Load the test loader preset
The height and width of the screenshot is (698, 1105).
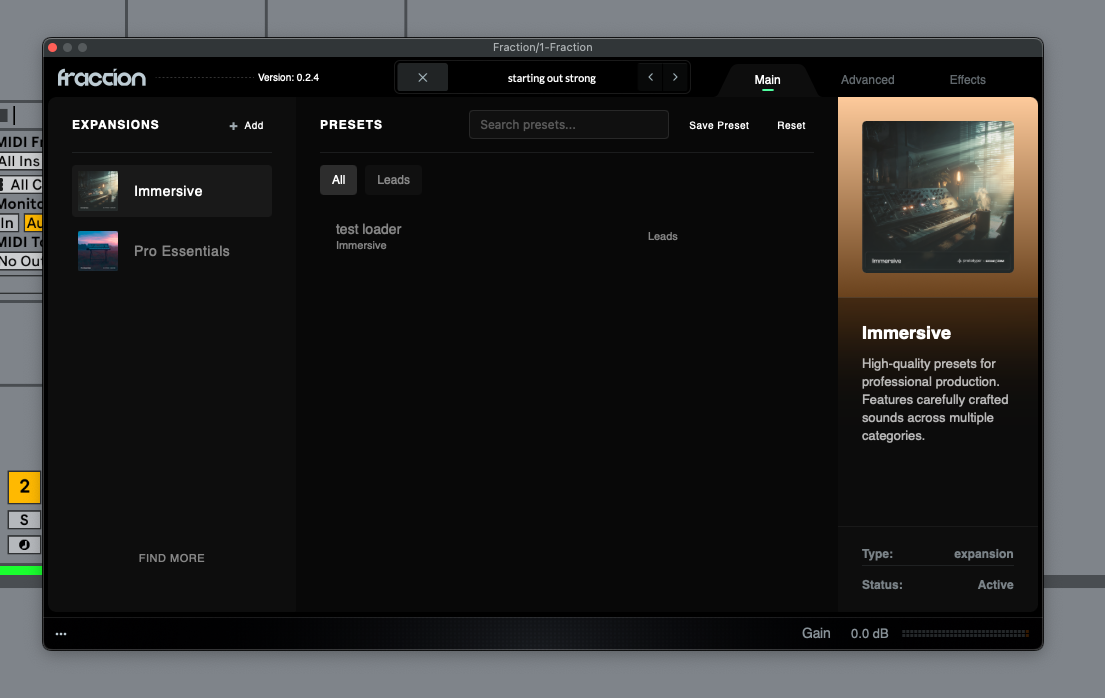coord(567,236)
